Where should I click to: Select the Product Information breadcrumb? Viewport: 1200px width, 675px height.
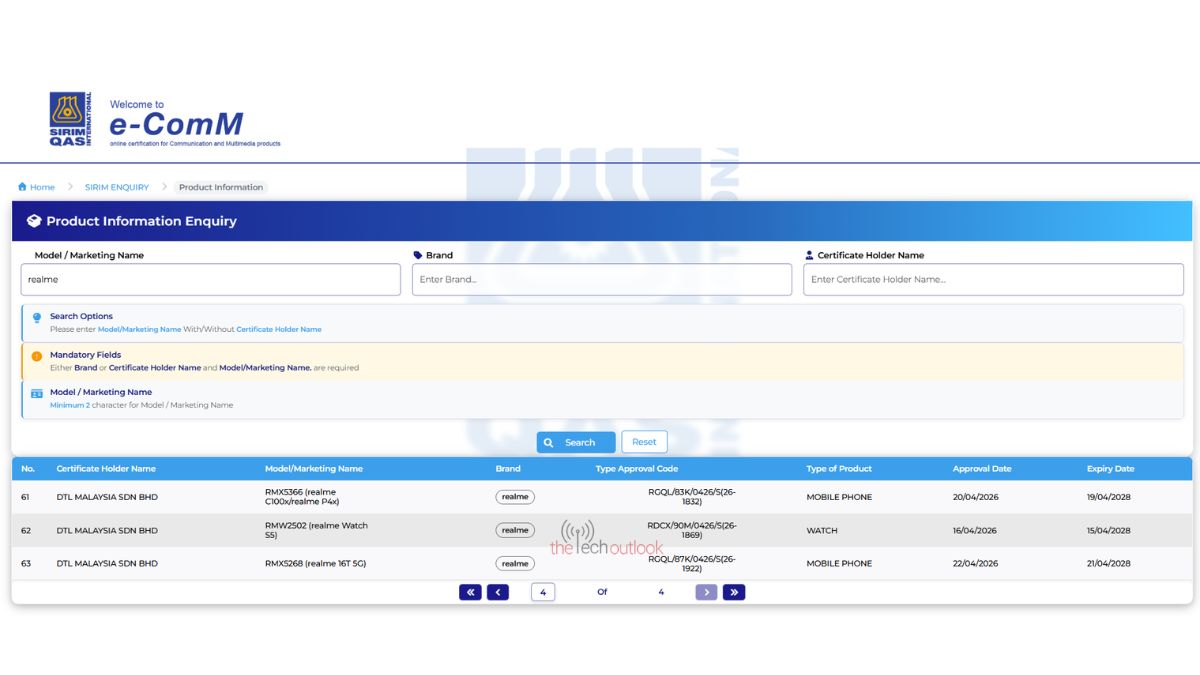(221, 187)
